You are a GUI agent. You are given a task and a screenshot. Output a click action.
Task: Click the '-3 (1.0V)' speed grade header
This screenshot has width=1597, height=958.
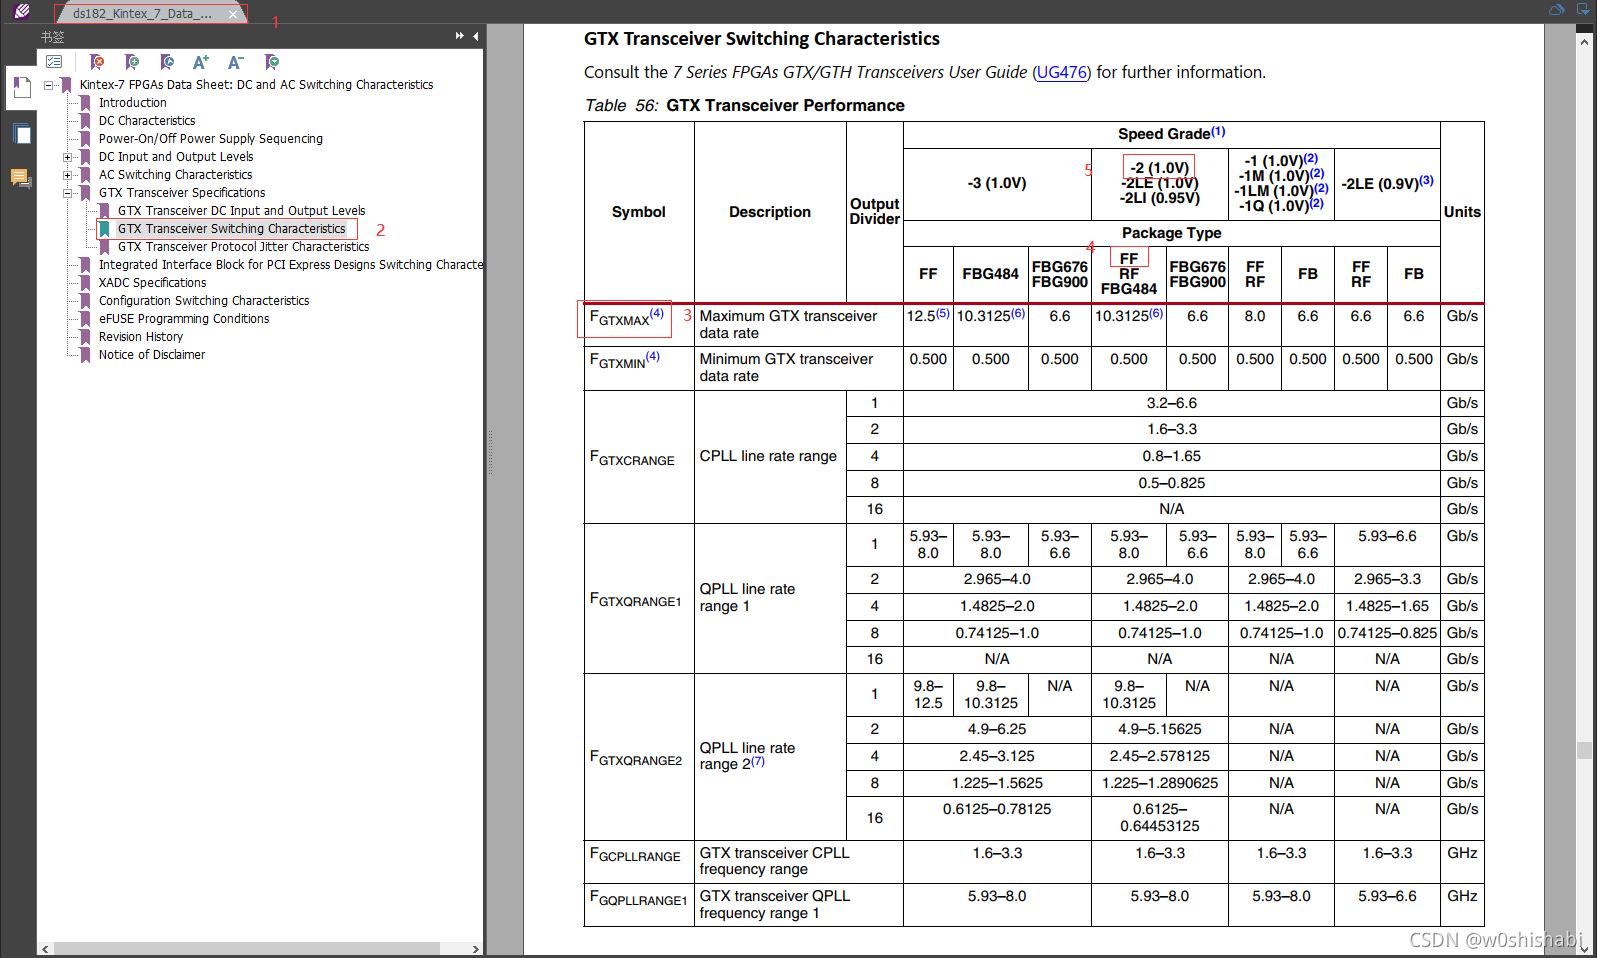pyautogui.click(x=997, y=183)
